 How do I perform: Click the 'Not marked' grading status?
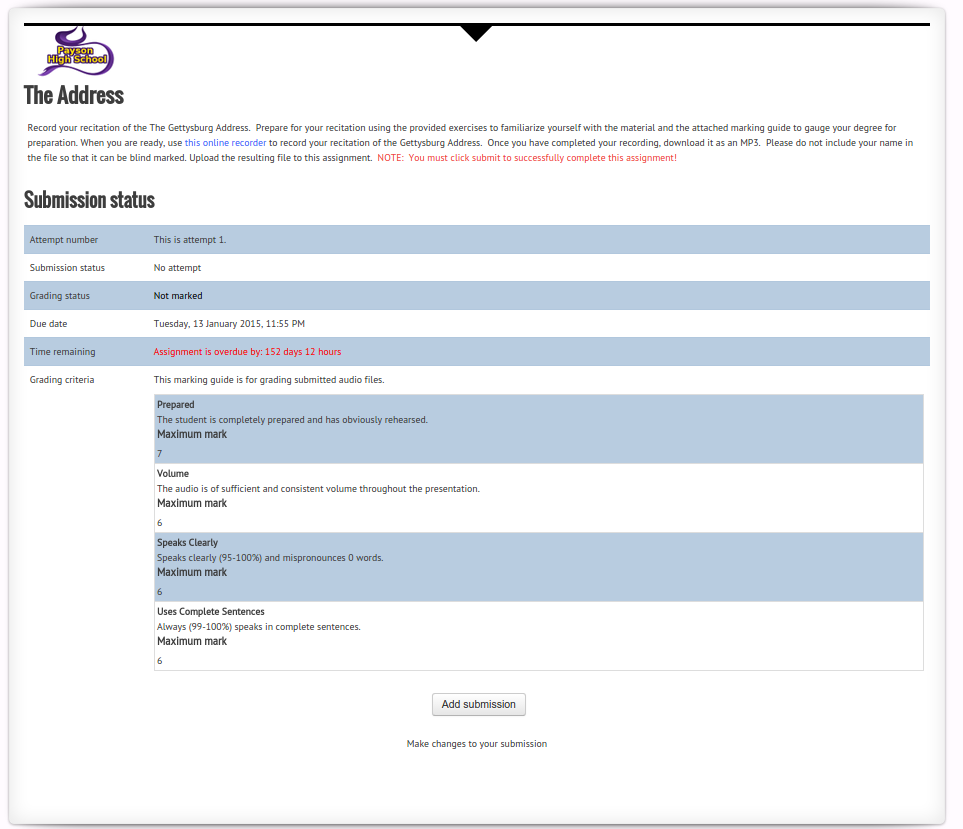click(x=178, y=295)
